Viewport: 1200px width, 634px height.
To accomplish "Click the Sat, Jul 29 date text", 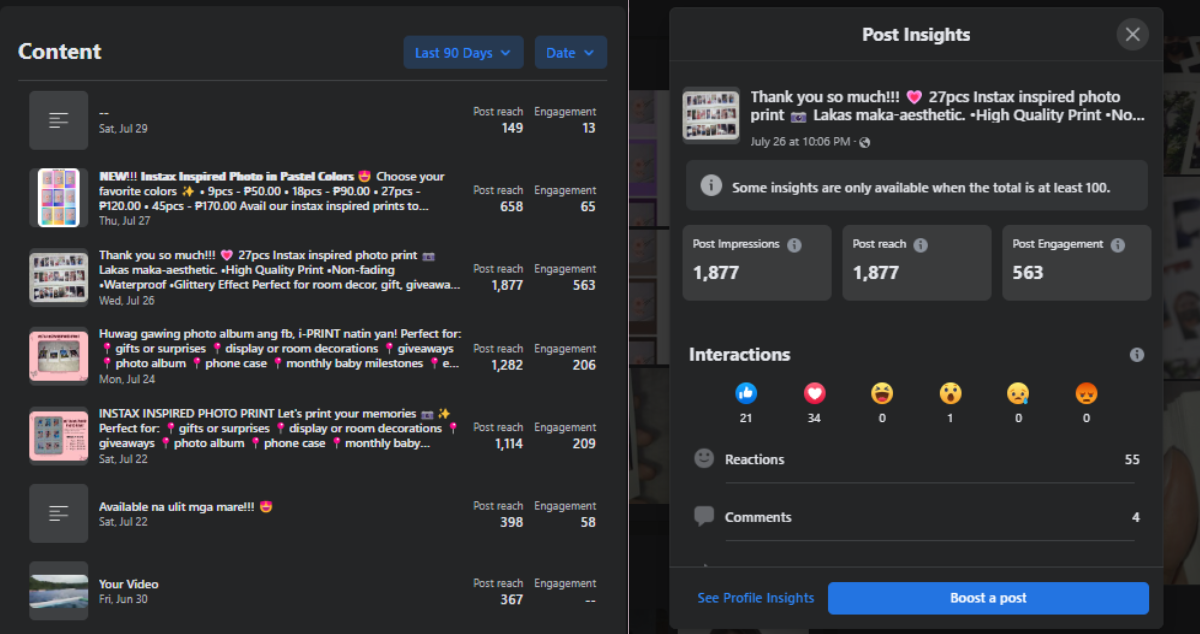I will click(123, 129).
